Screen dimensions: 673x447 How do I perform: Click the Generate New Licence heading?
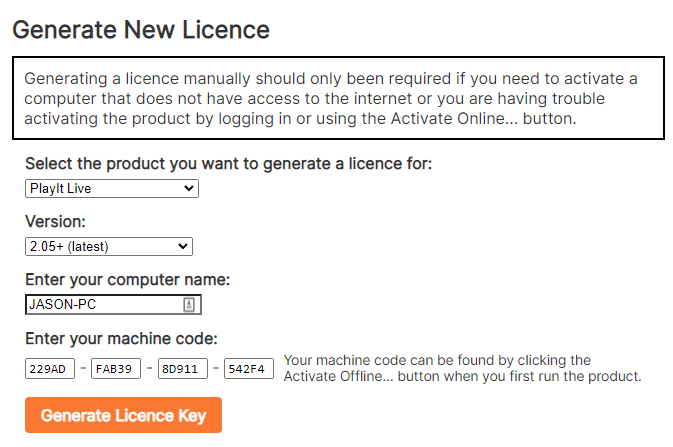click(x=141, y=29)
